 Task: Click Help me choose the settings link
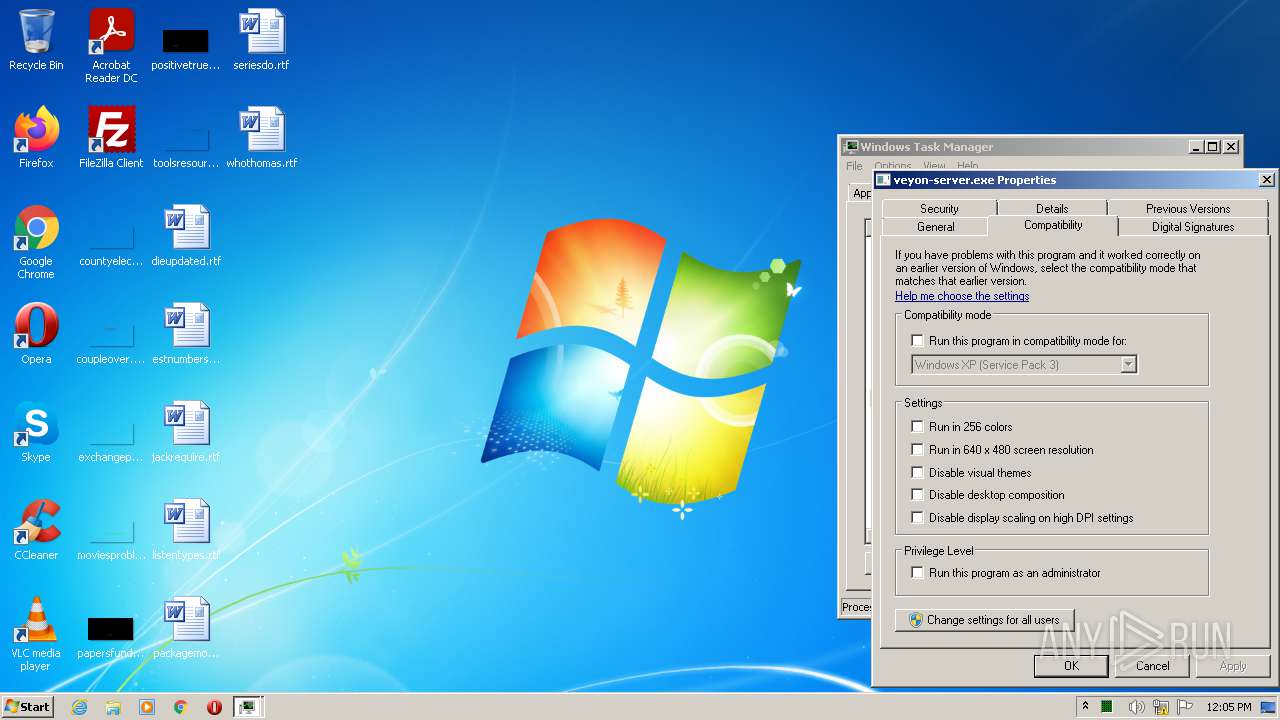pos(962,296)
